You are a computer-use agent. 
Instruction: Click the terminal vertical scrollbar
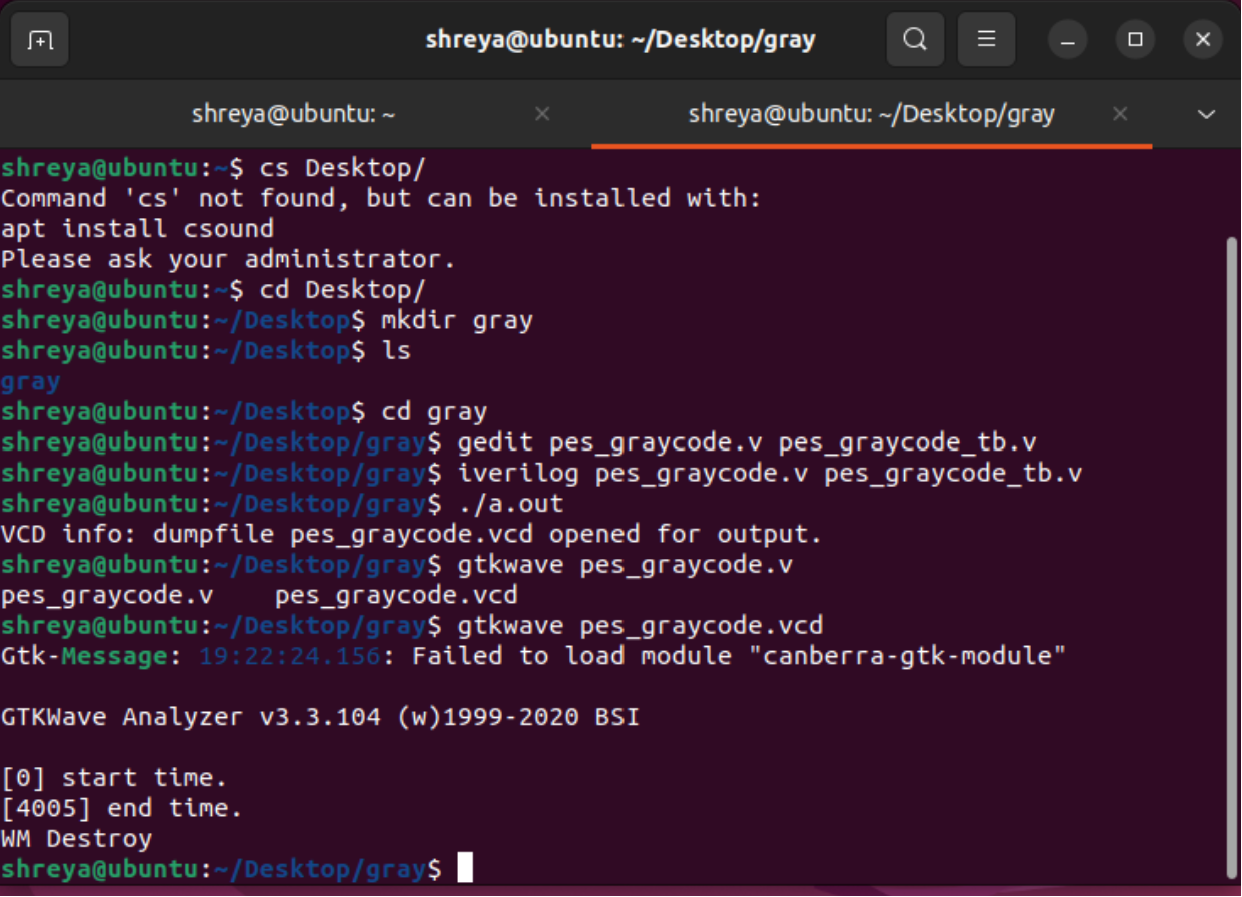coord(1231,557)
